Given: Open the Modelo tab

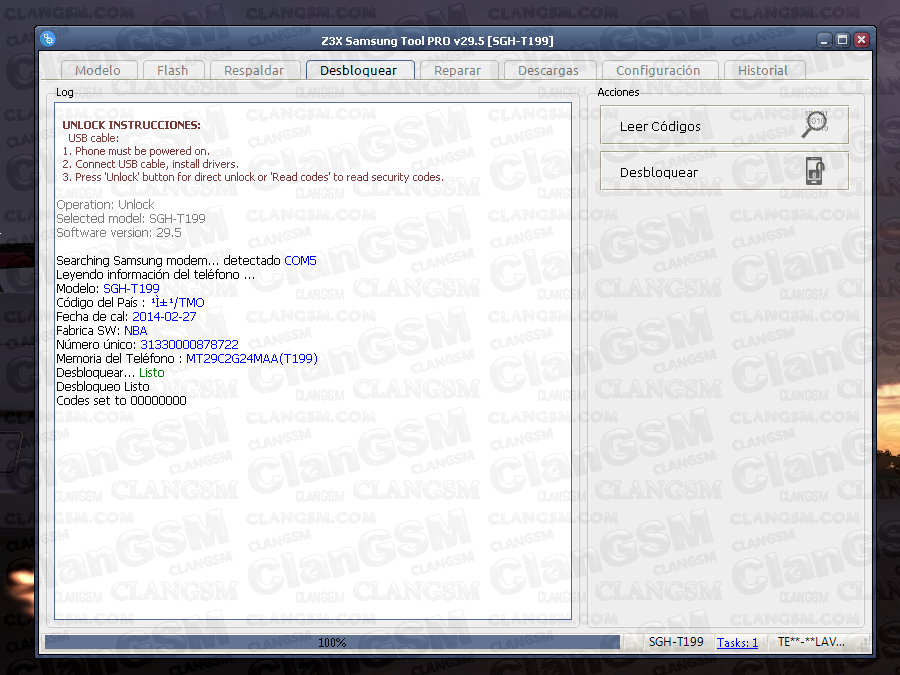Looking at the screenshot, I should coord(98,71).
